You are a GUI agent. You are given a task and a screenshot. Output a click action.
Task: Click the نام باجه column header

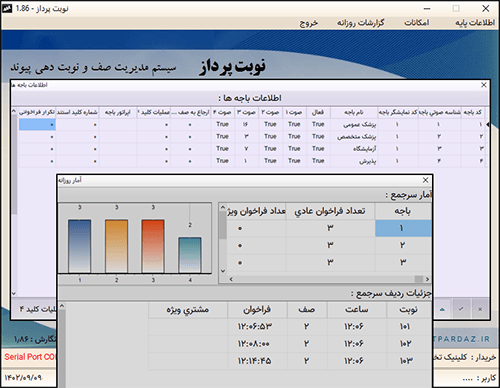coord(354,112)
